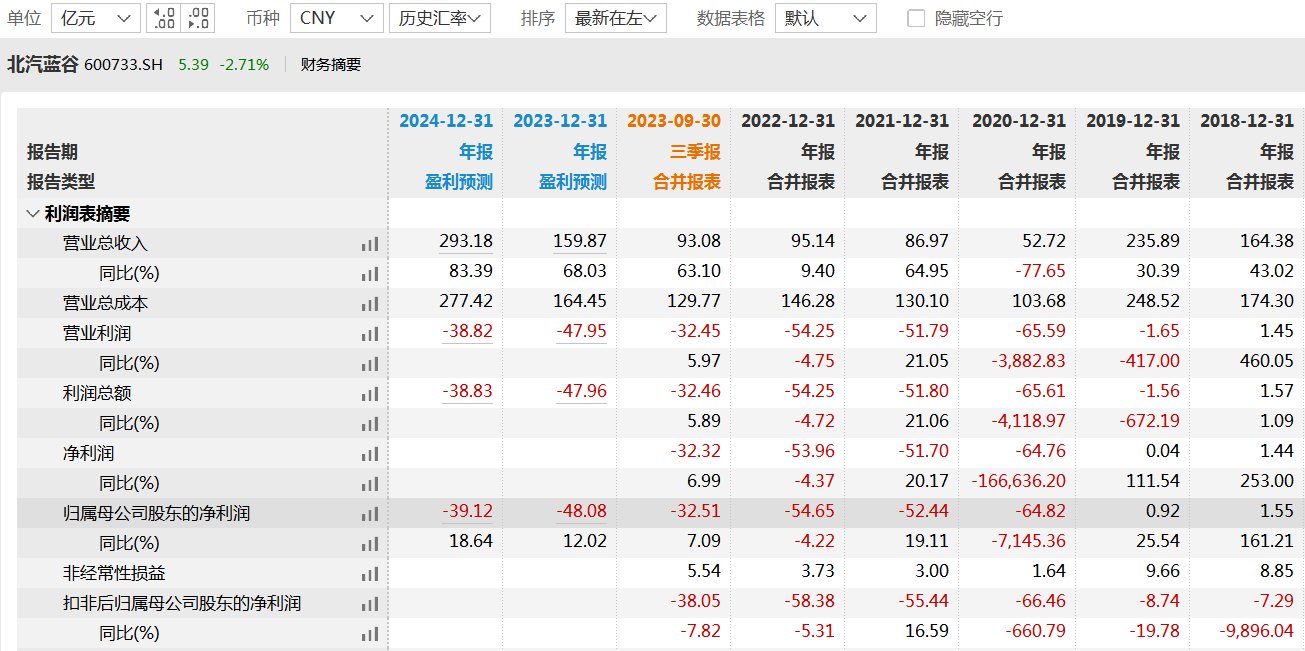Open chart icon for 扣非后 同比(%) row
Screen dimensions: 1305x651
click(x=370, y=633)
